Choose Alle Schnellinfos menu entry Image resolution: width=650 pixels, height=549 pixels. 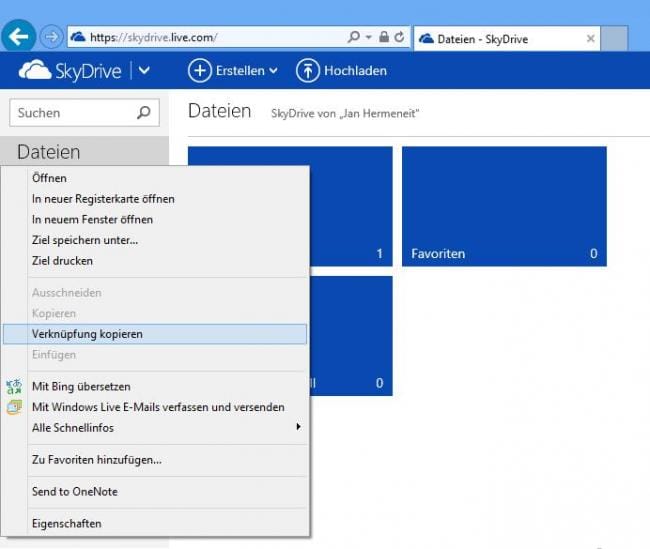(155, 428)
